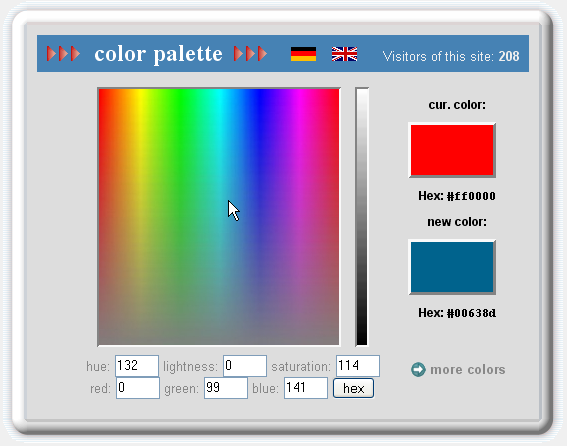
Task: Click the red arrows left of title
Action: pyautogui.click(x=63, y=54)
